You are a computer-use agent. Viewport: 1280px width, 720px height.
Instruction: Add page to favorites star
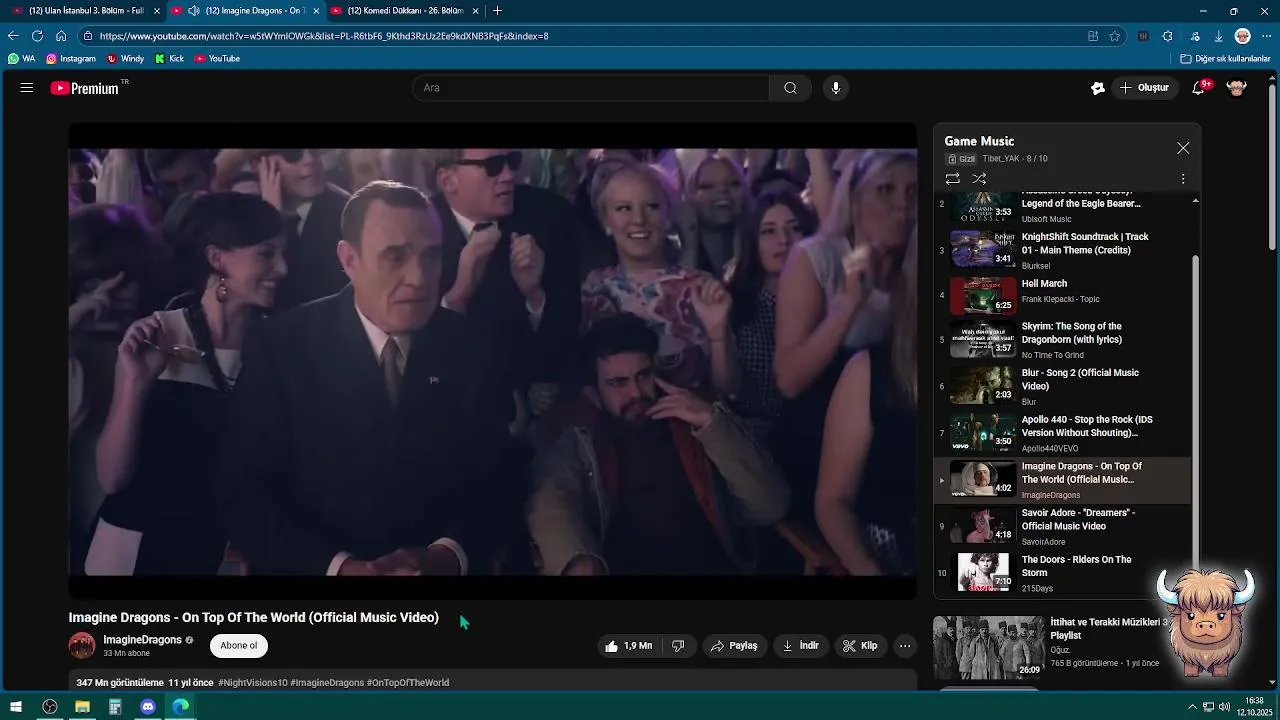tap(1114, 36)
